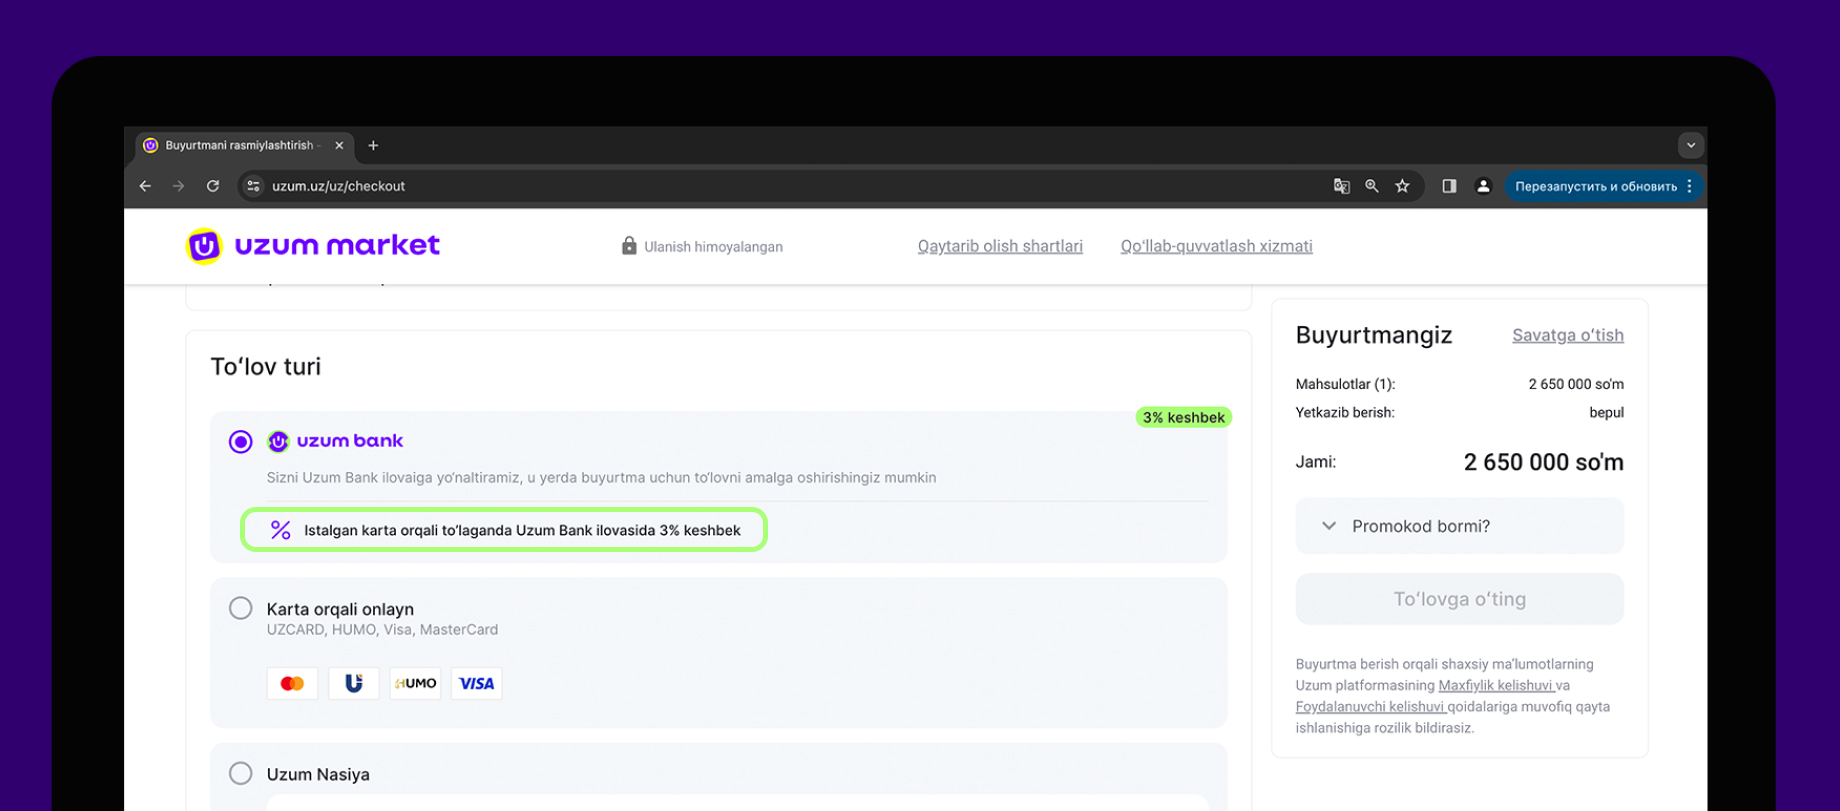This screenshot has height=811, width=1840.
Task: Reload the checkout page
Action: point(213,186)
